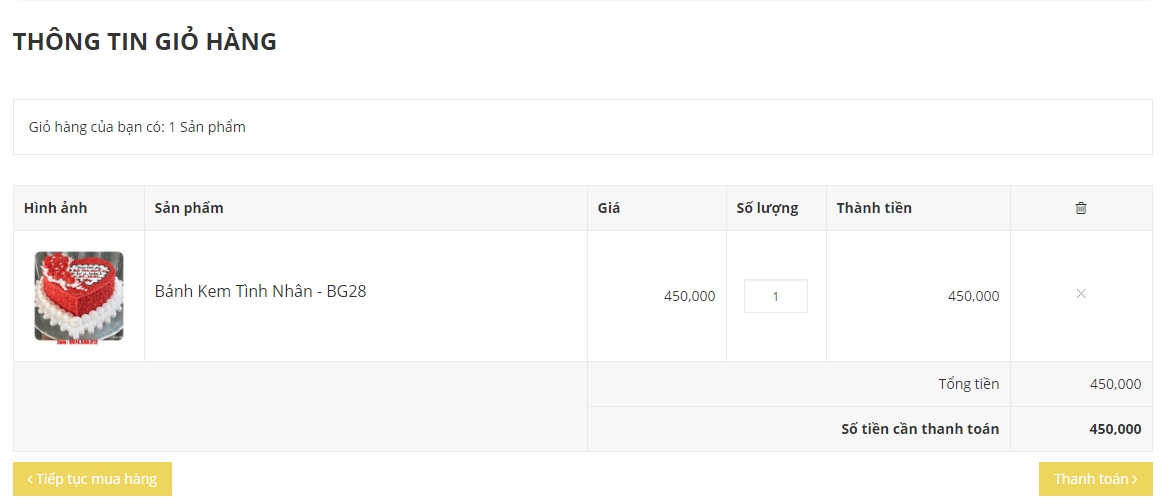Click the THÔNG TIN GIỎ HÀNG heading

coord(145,42)
